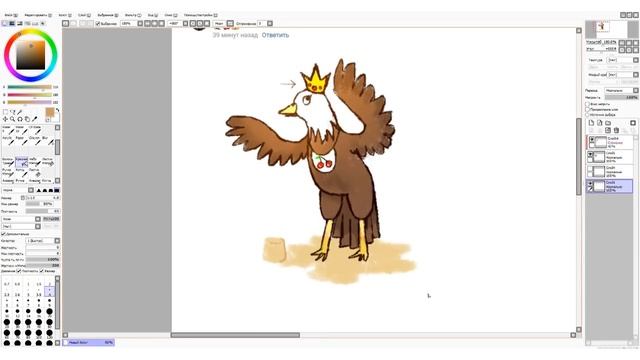Adjust the layer opacity slider
This screenshot has width=640, height=360.
[621, 98]
